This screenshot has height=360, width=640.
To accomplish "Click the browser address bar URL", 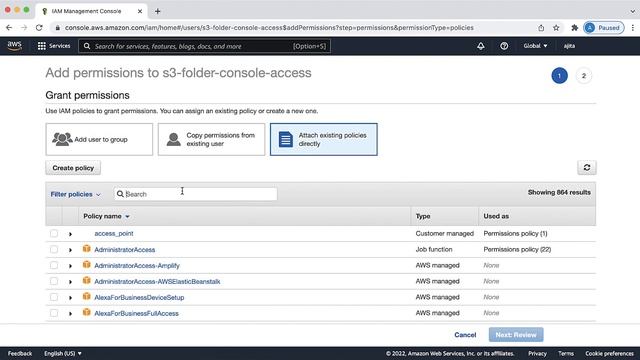I will 269,28.
